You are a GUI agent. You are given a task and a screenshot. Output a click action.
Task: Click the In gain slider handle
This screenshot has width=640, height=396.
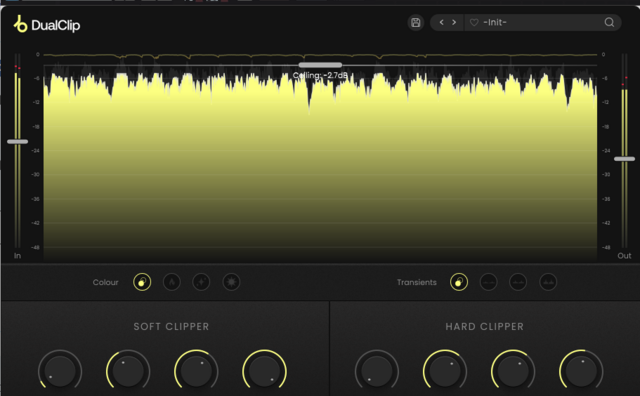18,142
